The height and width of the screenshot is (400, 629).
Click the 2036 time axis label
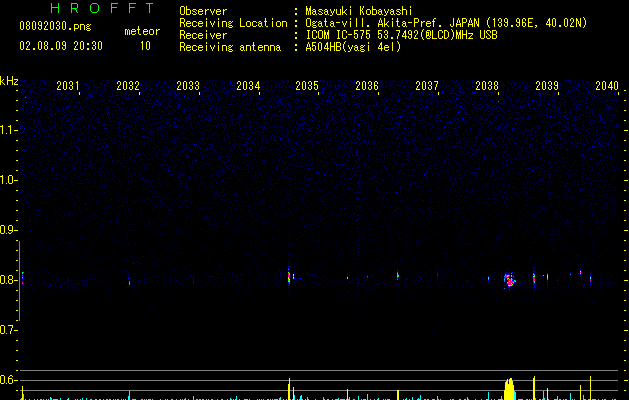[x=367, y=86]
